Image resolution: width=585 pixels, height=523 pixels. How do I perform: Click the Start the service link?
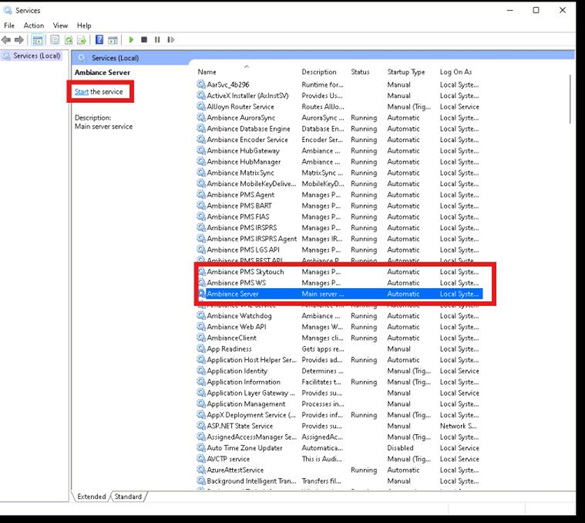click(x=81, y=92)
